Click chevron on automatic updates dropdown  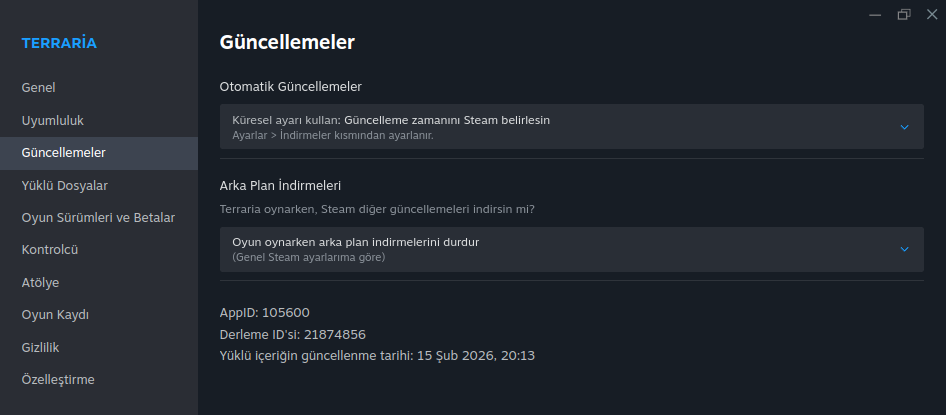click(904, 127)
